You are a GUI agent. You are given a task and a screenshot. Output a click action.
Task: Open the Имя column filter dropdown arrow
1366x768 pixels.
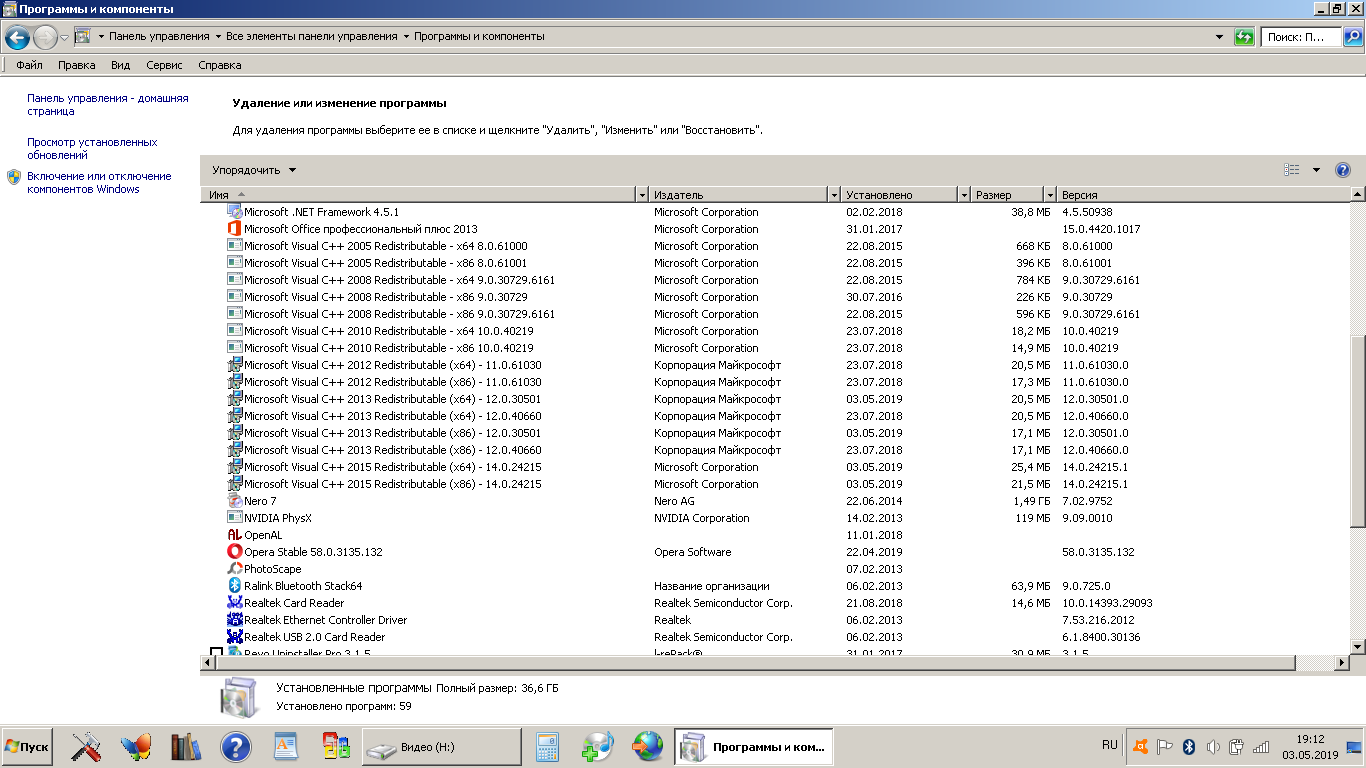[642, 195]
